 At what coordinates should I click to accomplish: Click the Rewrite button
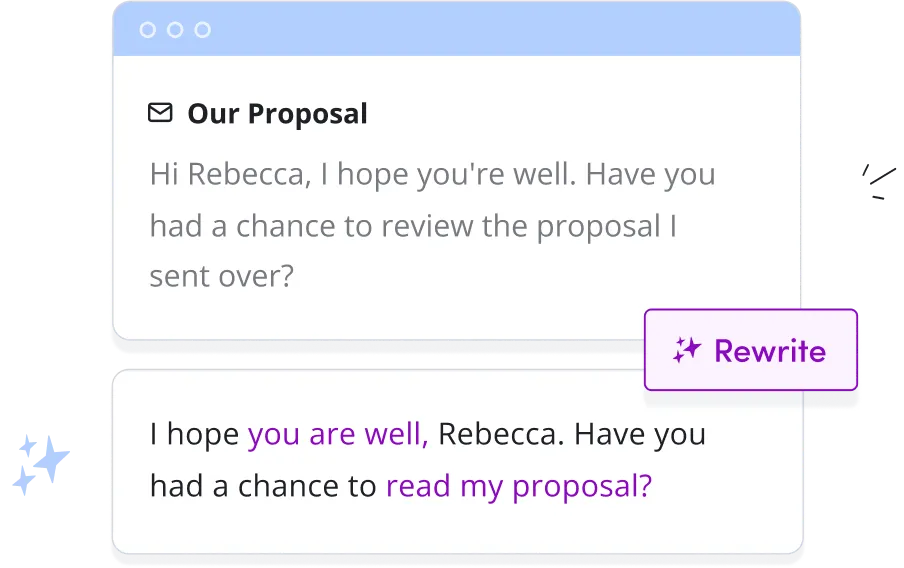point(751,349)
